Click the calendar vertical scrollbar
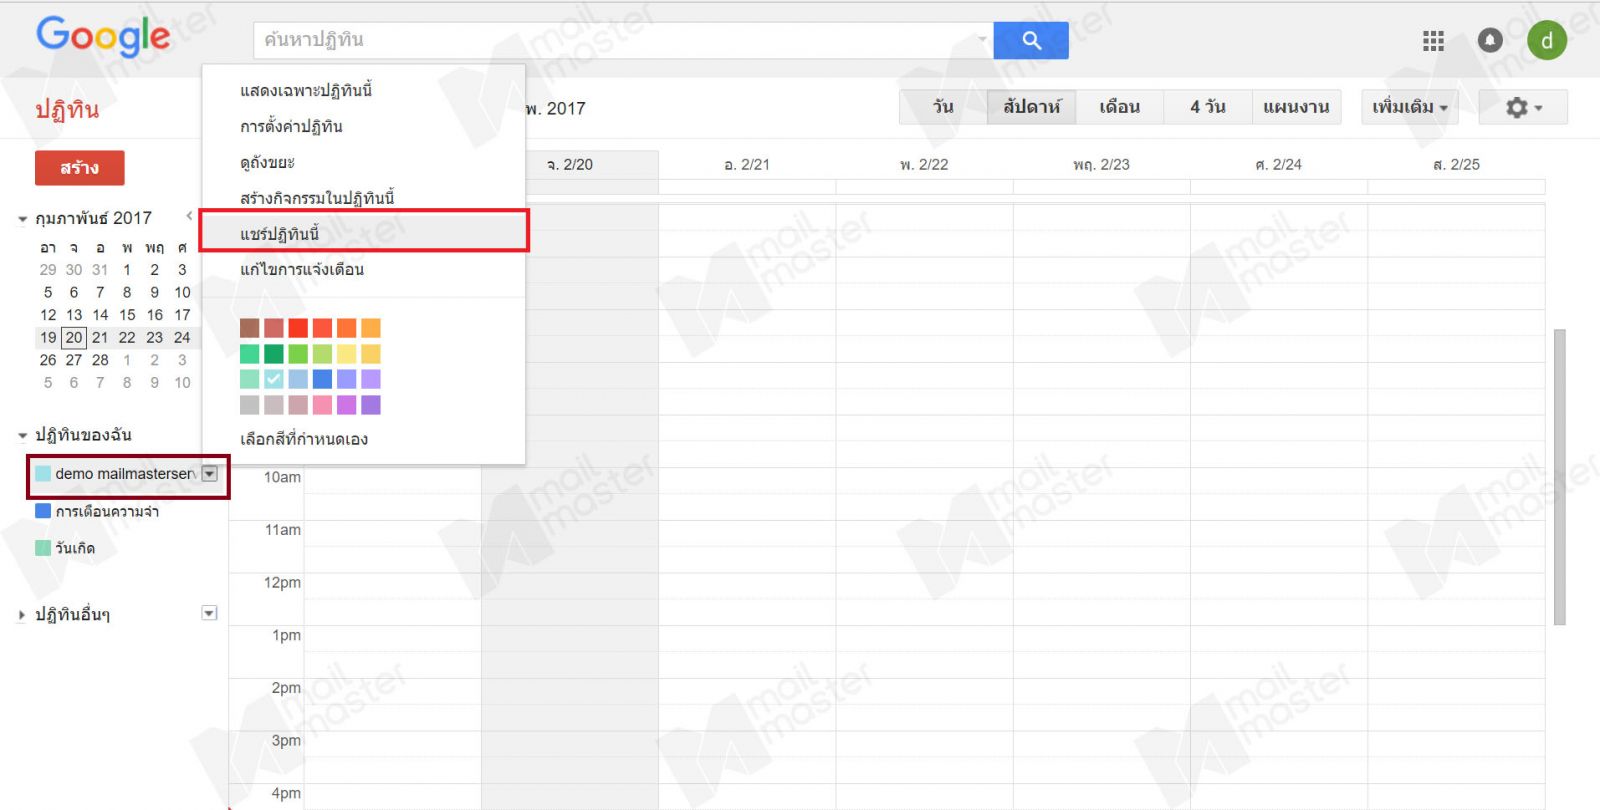Viewport: 1600px width, 810px height. (x=1559, y=477)
